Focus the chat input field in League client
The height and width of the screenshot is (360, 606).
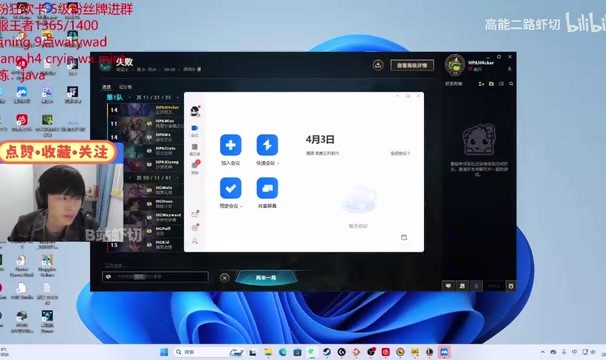pyautogui.click(x=155, y=277)
